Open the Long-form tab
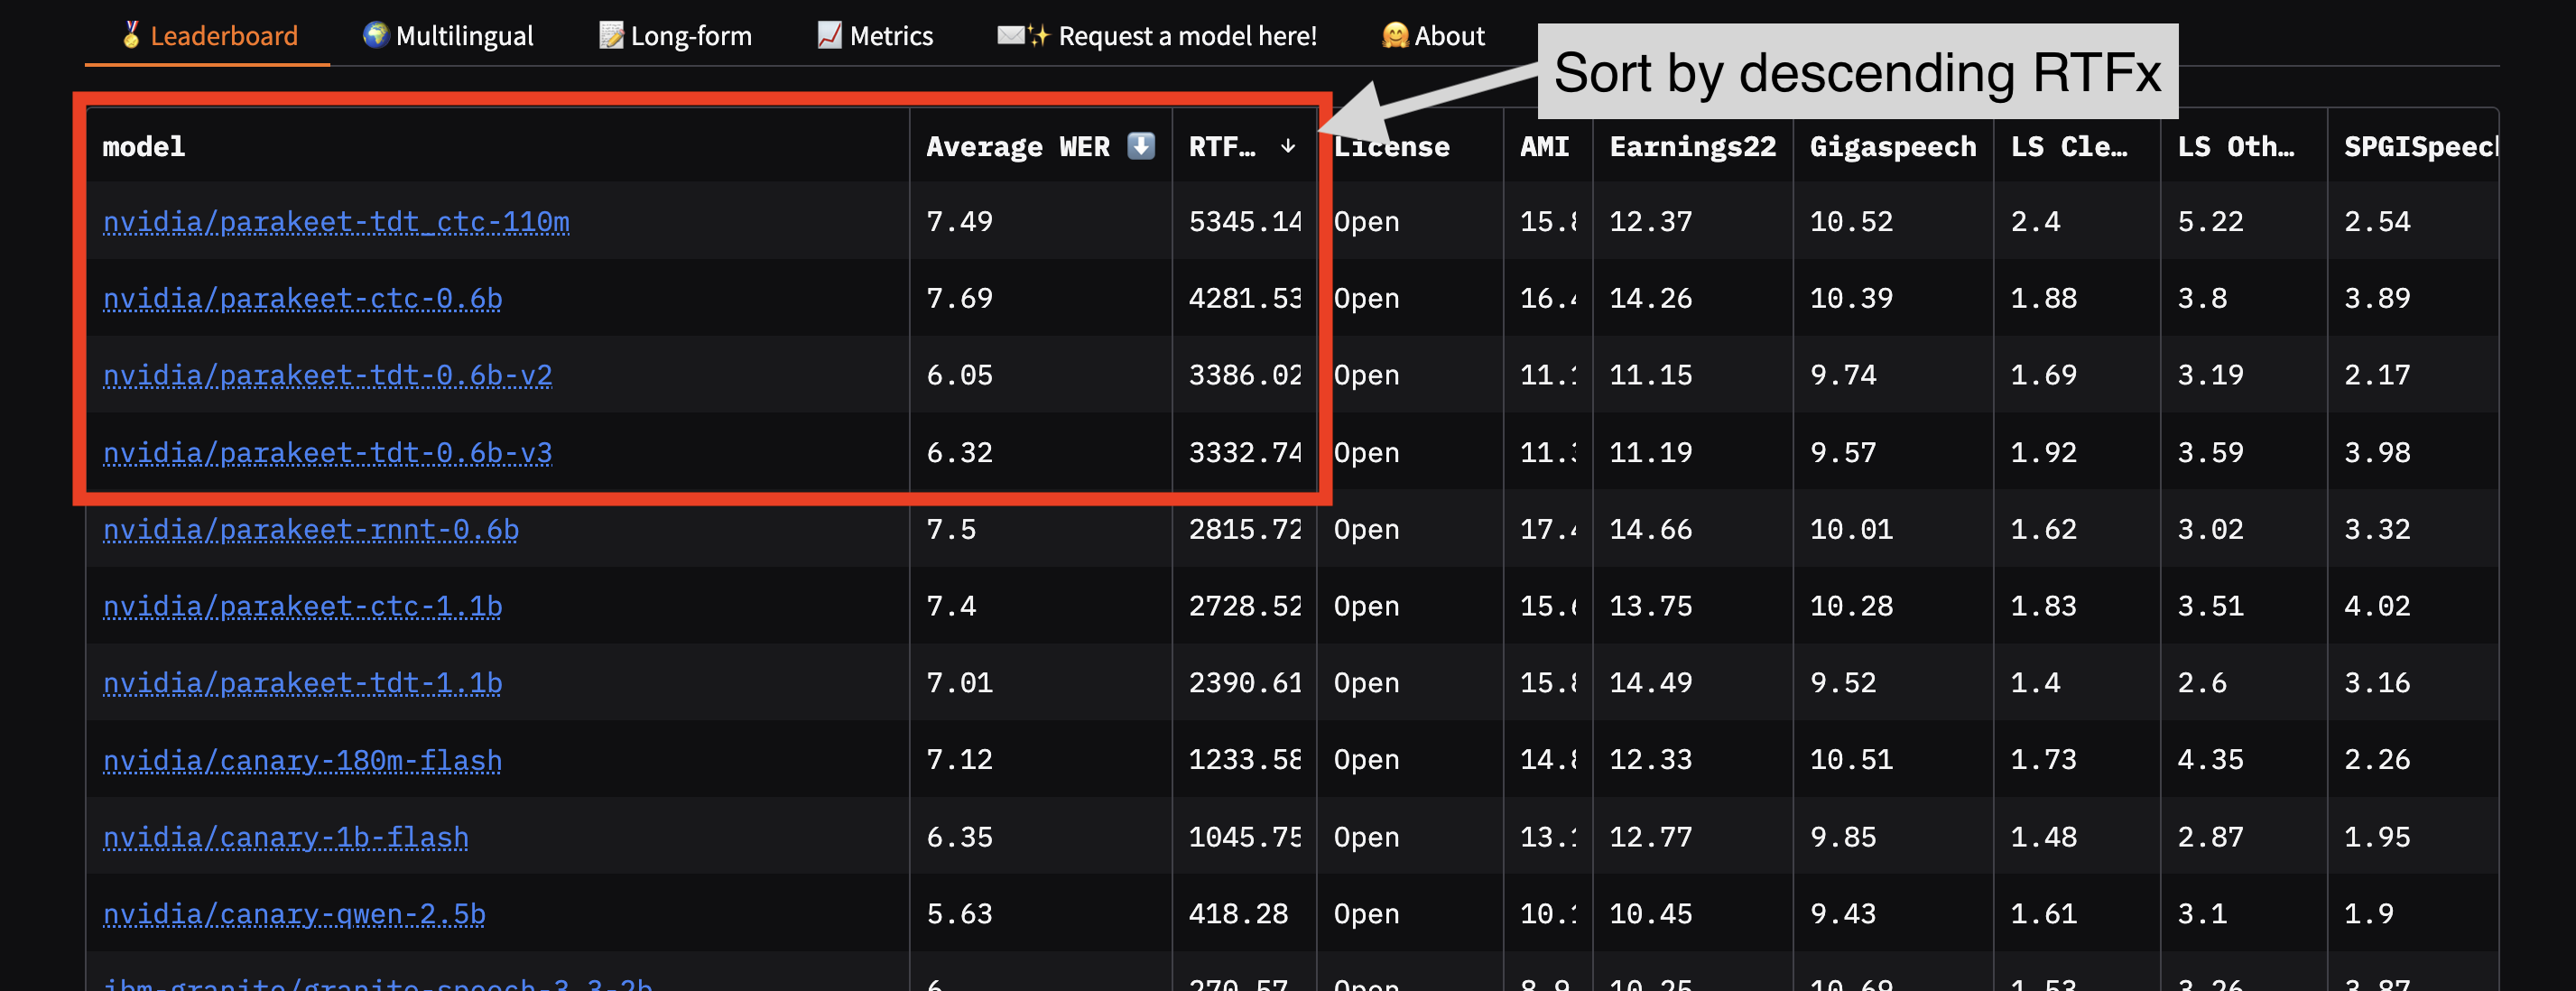This screenshot has width=2576, height=991. 675,36
